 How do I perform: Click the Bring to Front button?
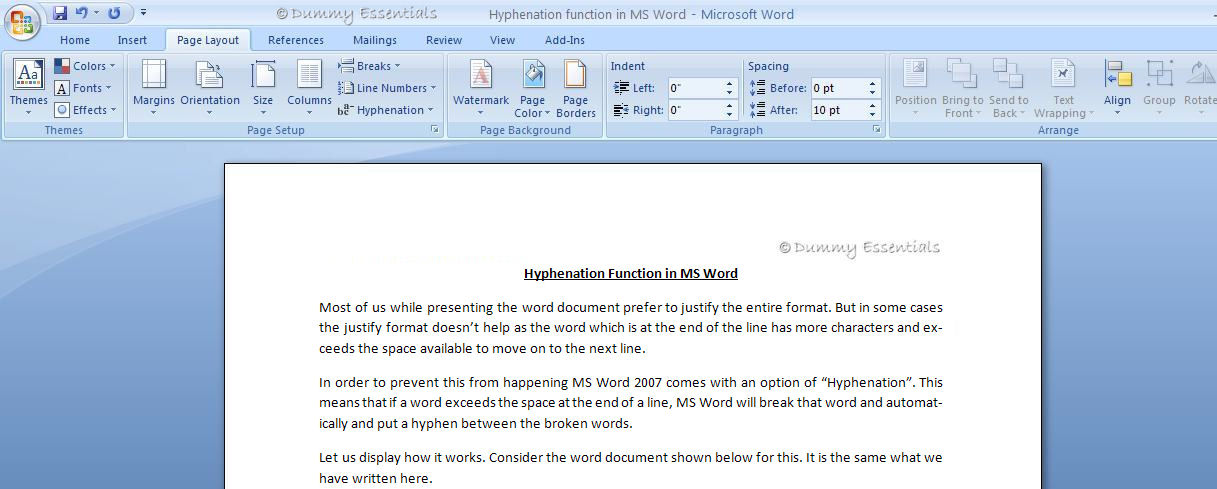pyautogui.click(x=962, y=87)
